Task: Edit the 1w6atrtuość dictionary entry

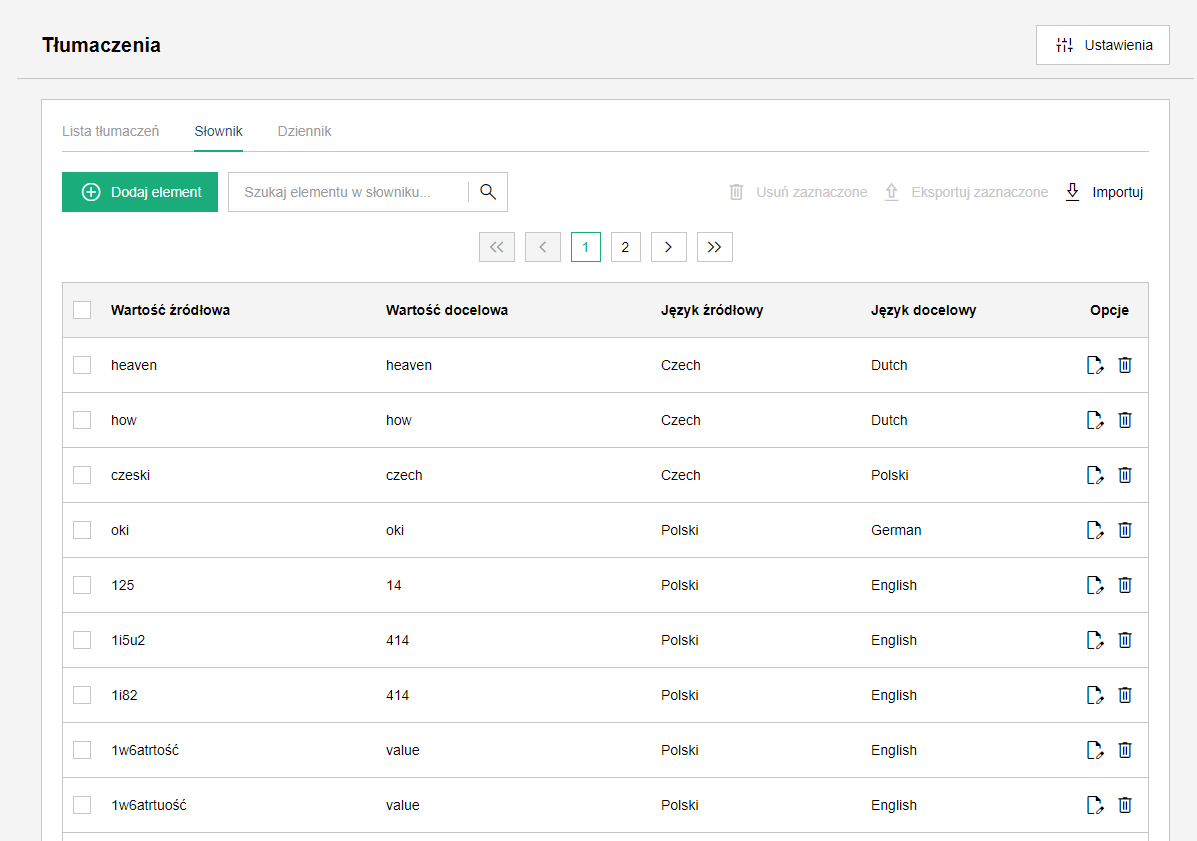Action: [1095, 805]
